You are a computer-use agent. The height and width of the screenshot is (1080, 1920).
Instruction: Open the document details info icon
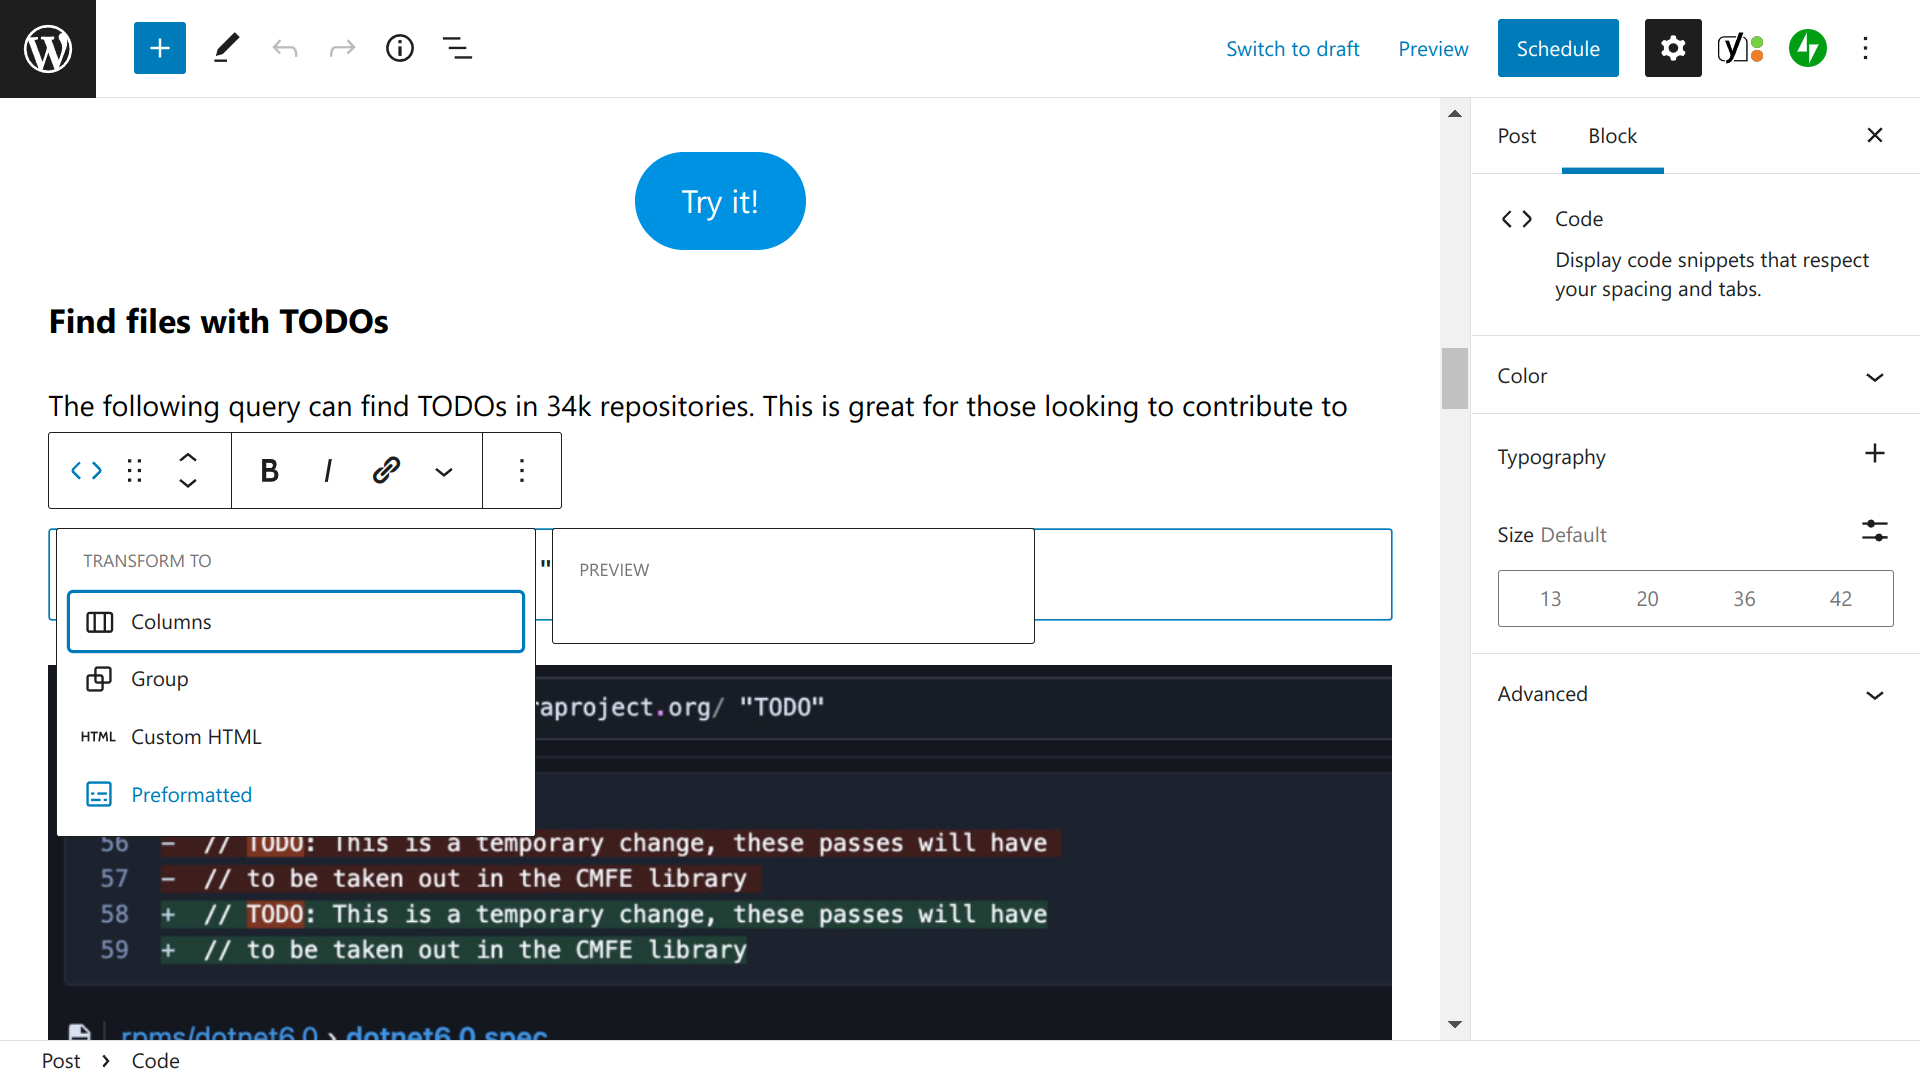(400, 48)
